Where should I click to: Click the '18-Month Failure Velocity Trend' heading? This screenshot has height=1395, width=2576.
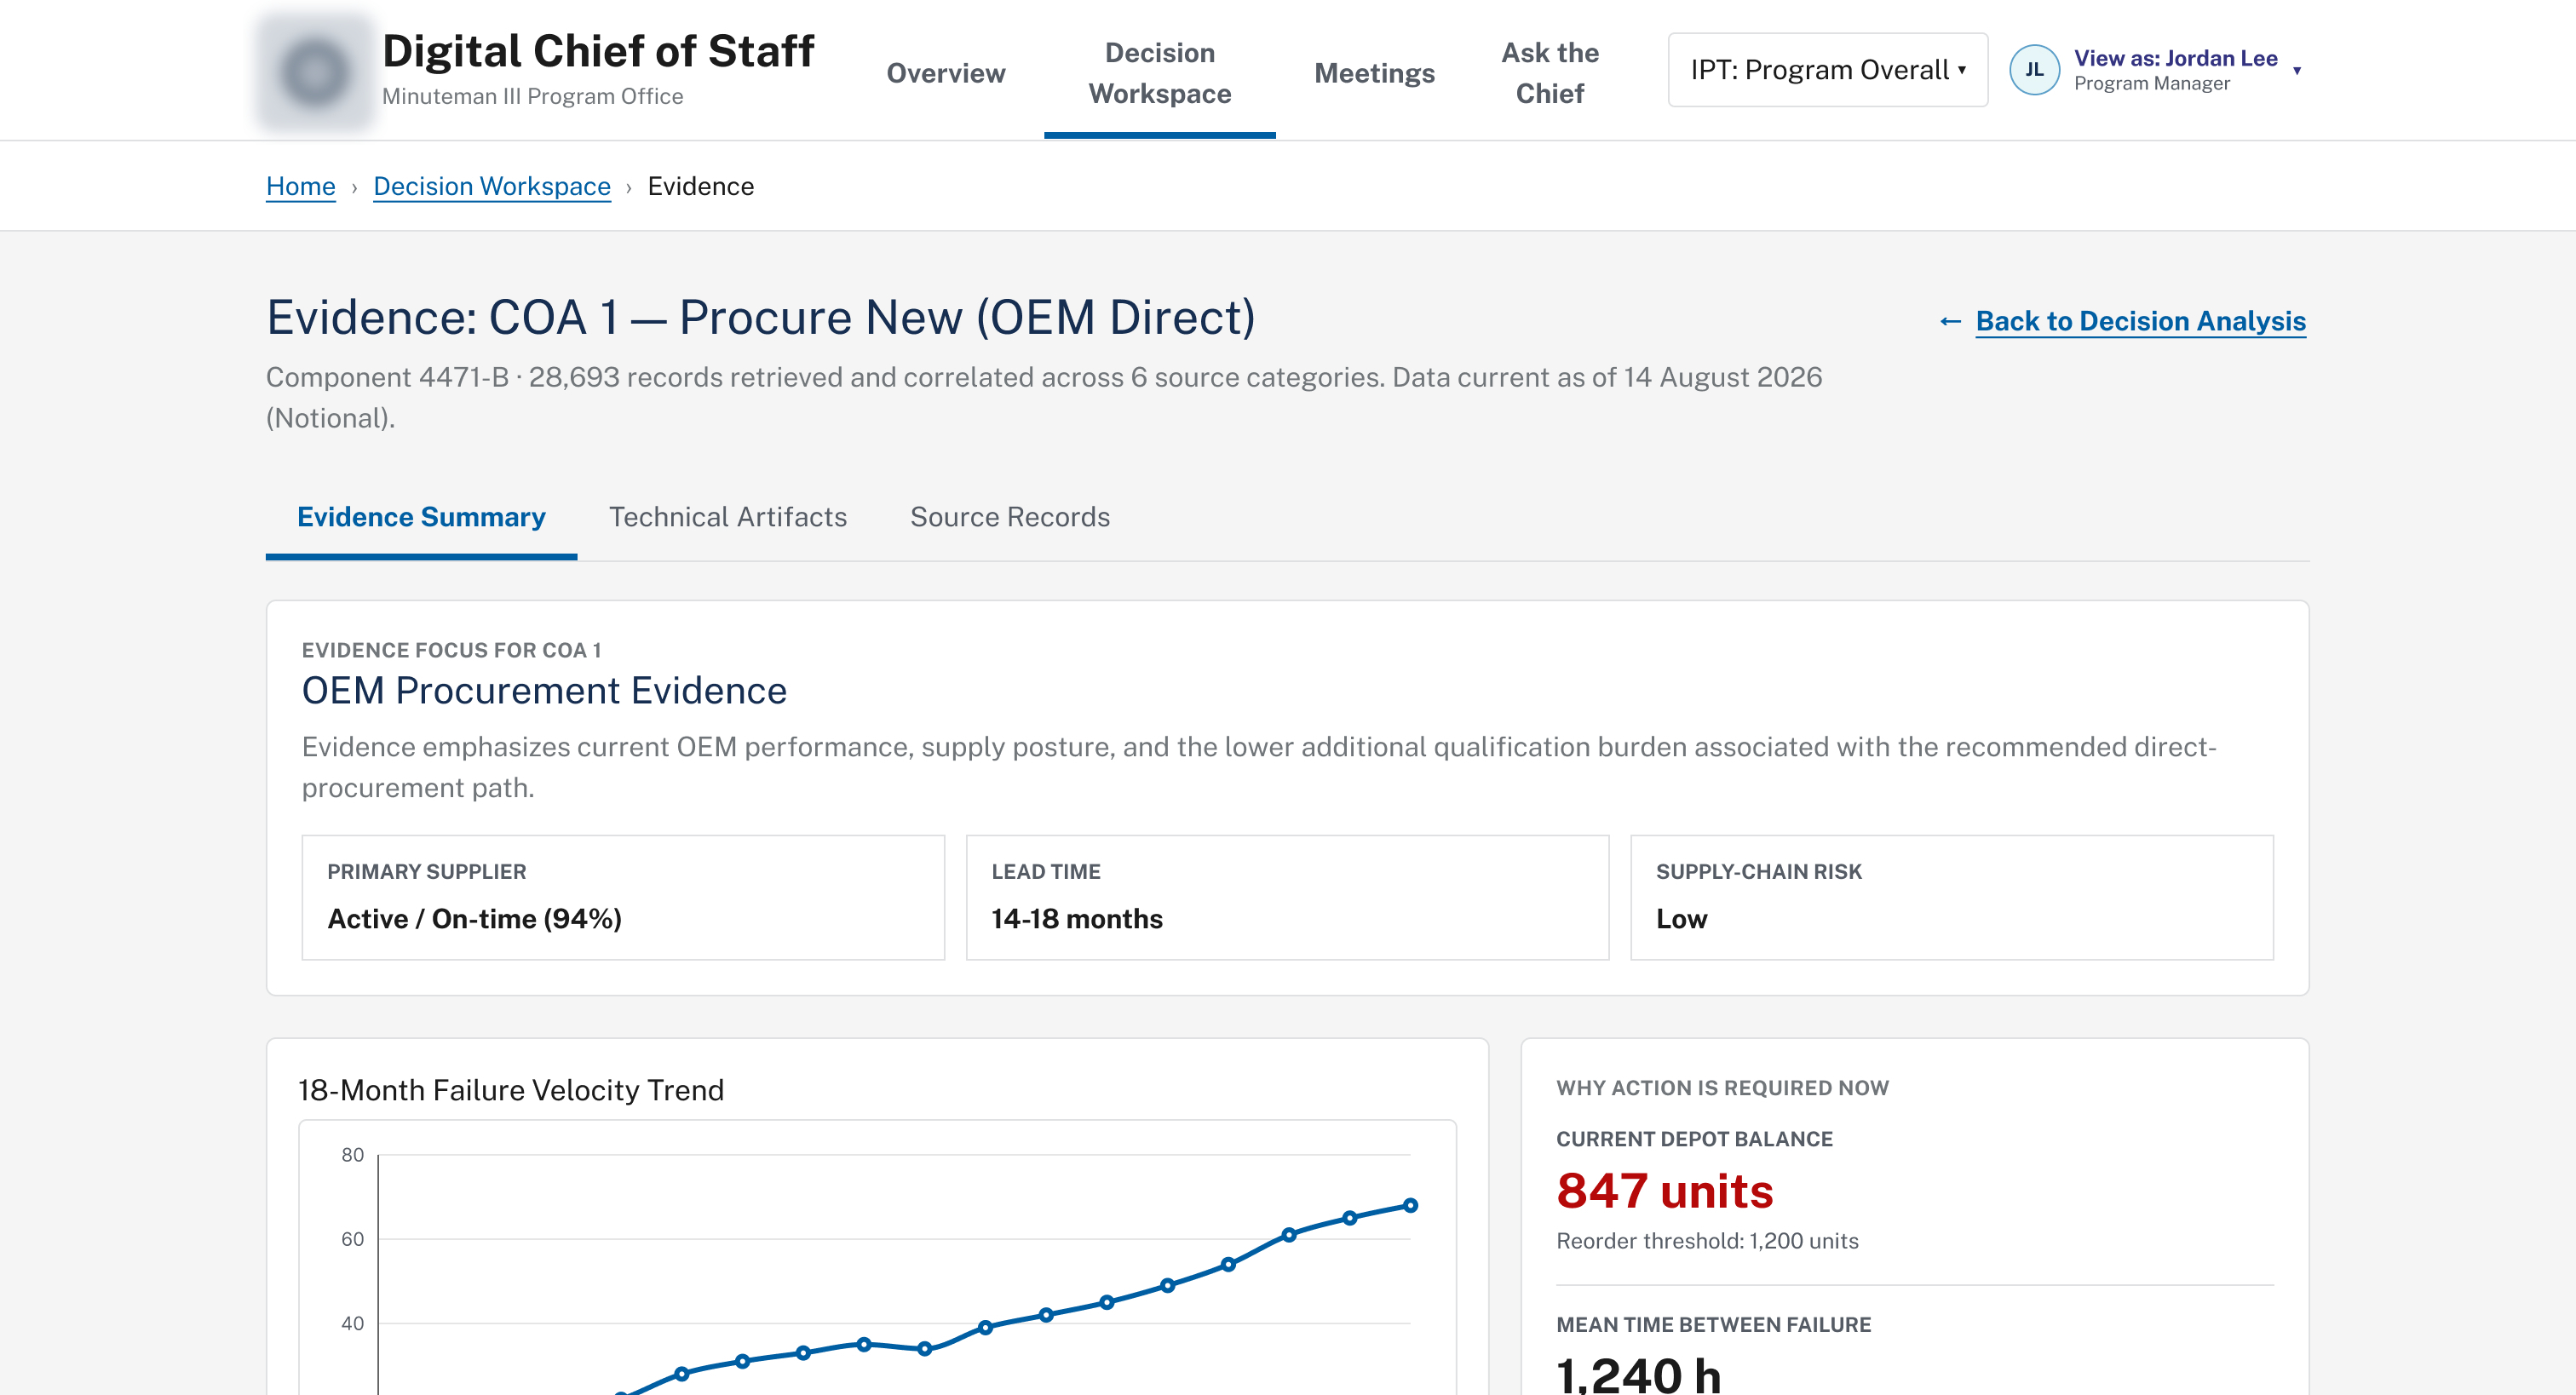pyautogui.click(x=511, y=1090)
